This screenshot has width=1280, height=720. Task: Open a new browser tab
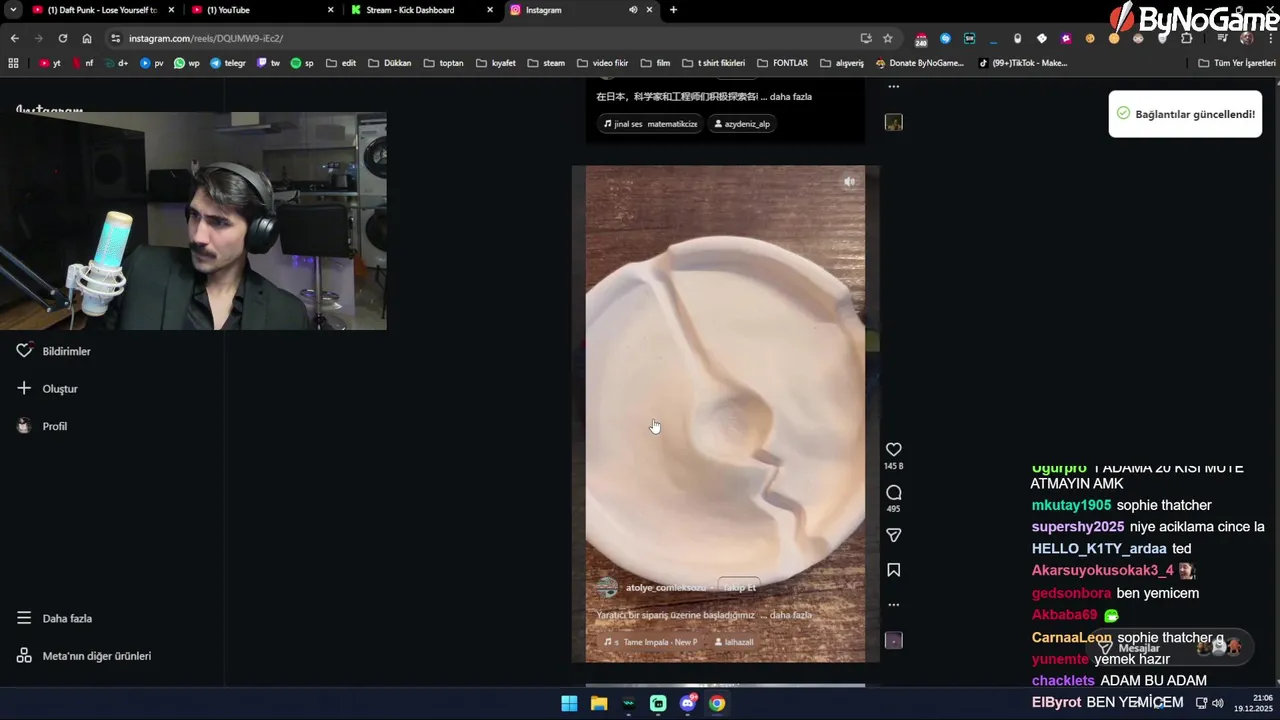pyautogui.click(x=673, y=10)
